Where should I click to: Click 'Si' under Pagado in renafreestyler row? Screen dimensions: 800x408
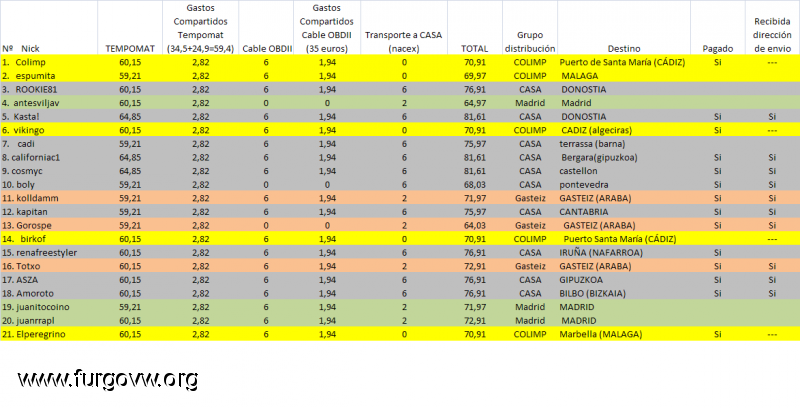(x=718, y=252)
